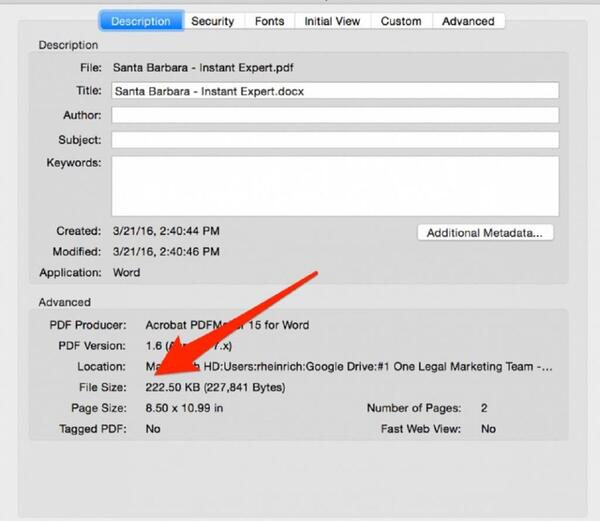Click Created date '3/21/16, 2:40:44 PM'
The width and height of the screenshot is (600, 521).
click(x=166, y=231)
